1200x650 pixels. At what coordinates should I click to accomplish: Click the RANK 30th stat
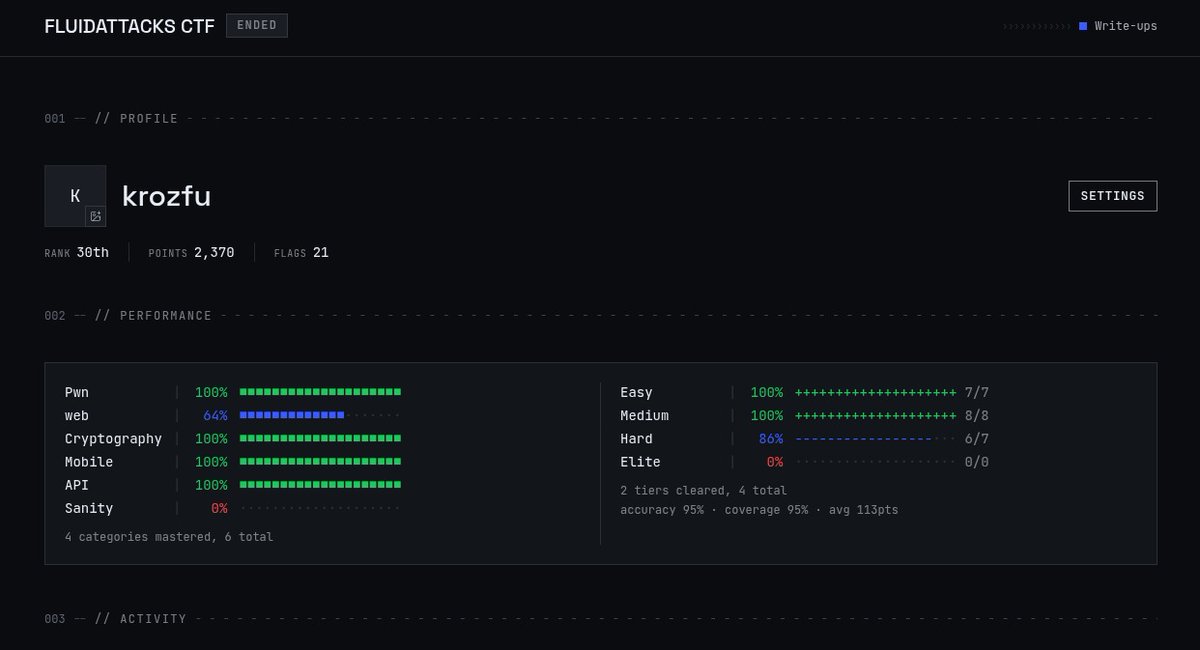[x=76, y=253]
